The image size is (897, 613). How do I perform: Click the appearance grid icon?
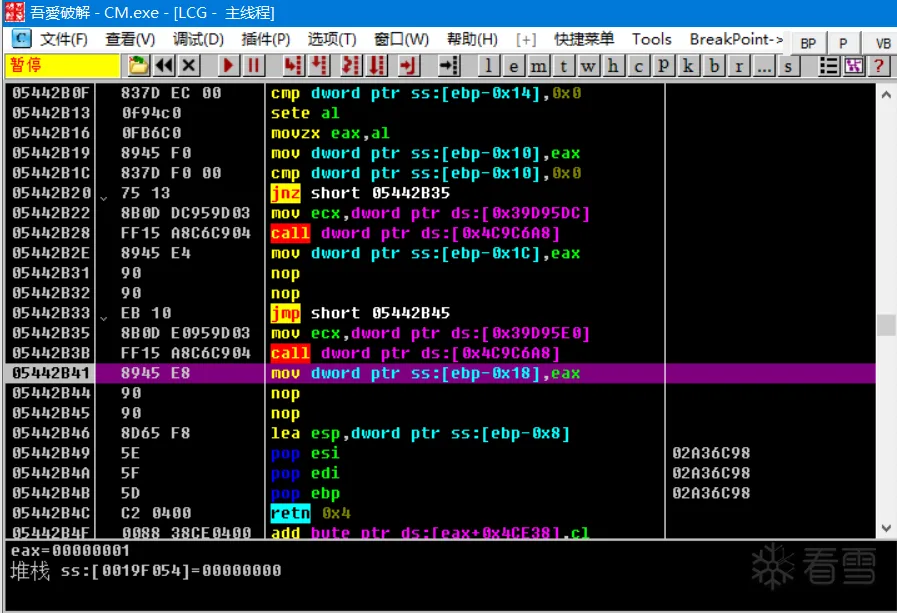[854, 66]
